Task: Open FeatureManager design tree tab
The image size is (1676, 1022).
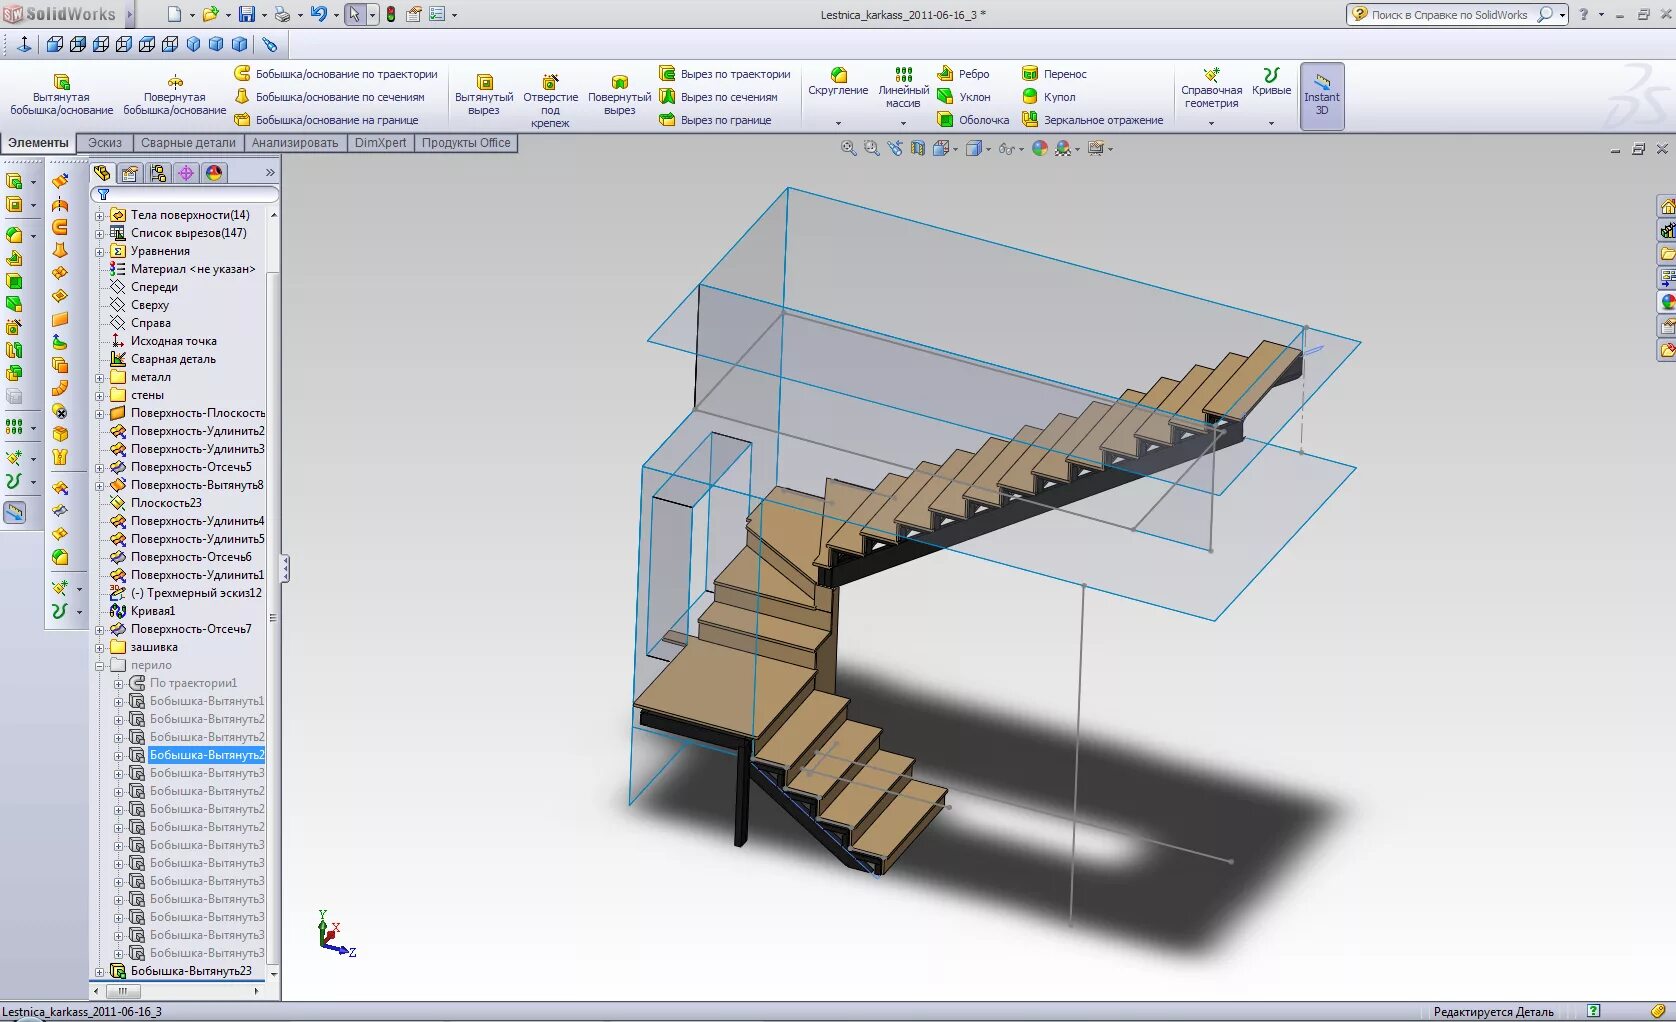Action: pyautogui.click(x=102, y=173)
